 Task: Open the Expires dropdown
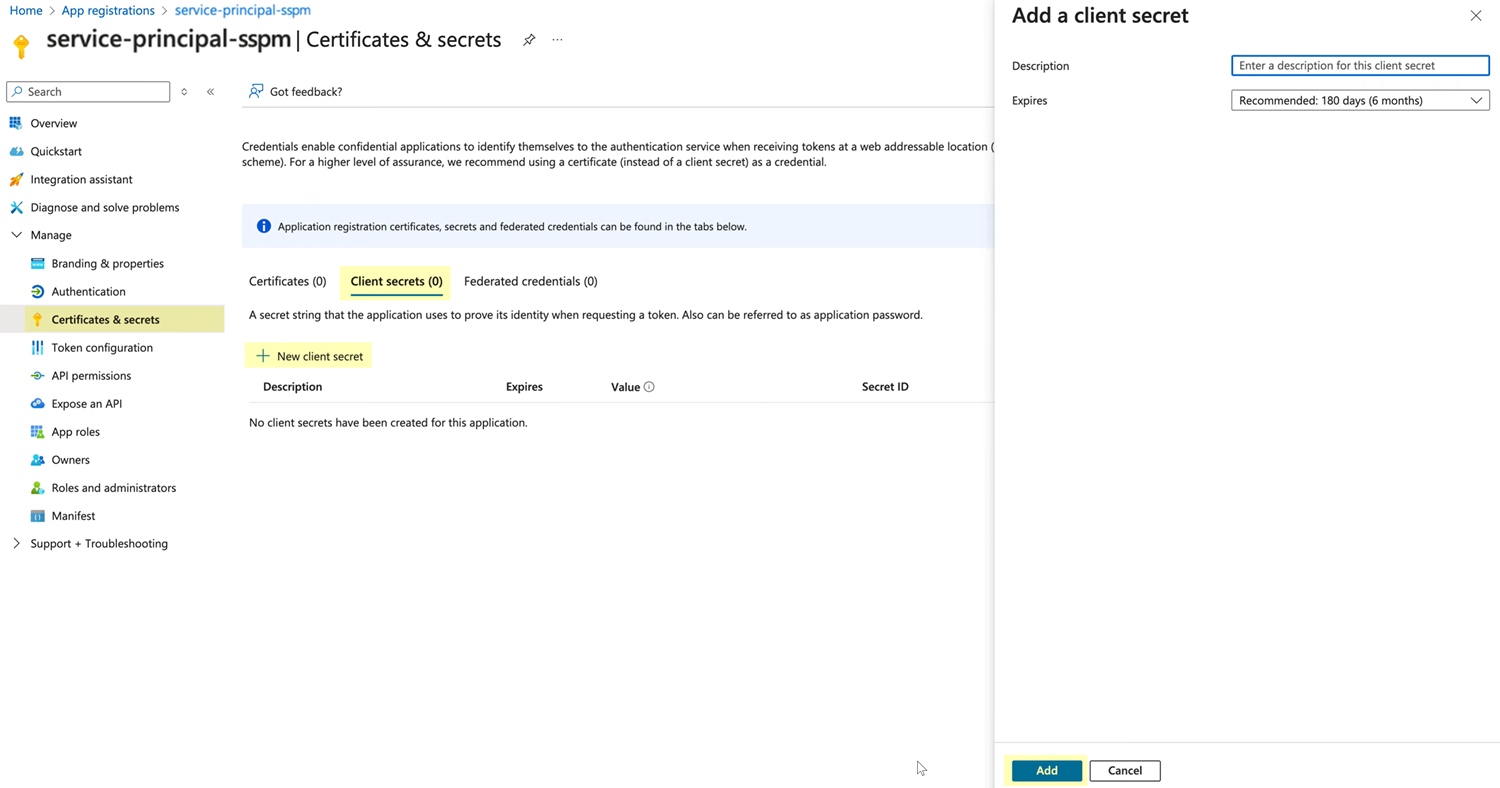[x=1360, y=100]
